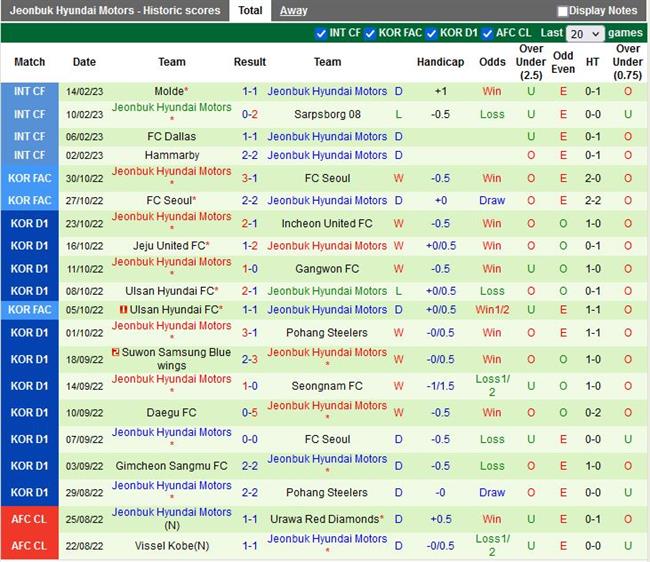Screen dimensions: 650x562
Task: Uncheck the INT CF filter checkbox
Action: coord(320,33)
